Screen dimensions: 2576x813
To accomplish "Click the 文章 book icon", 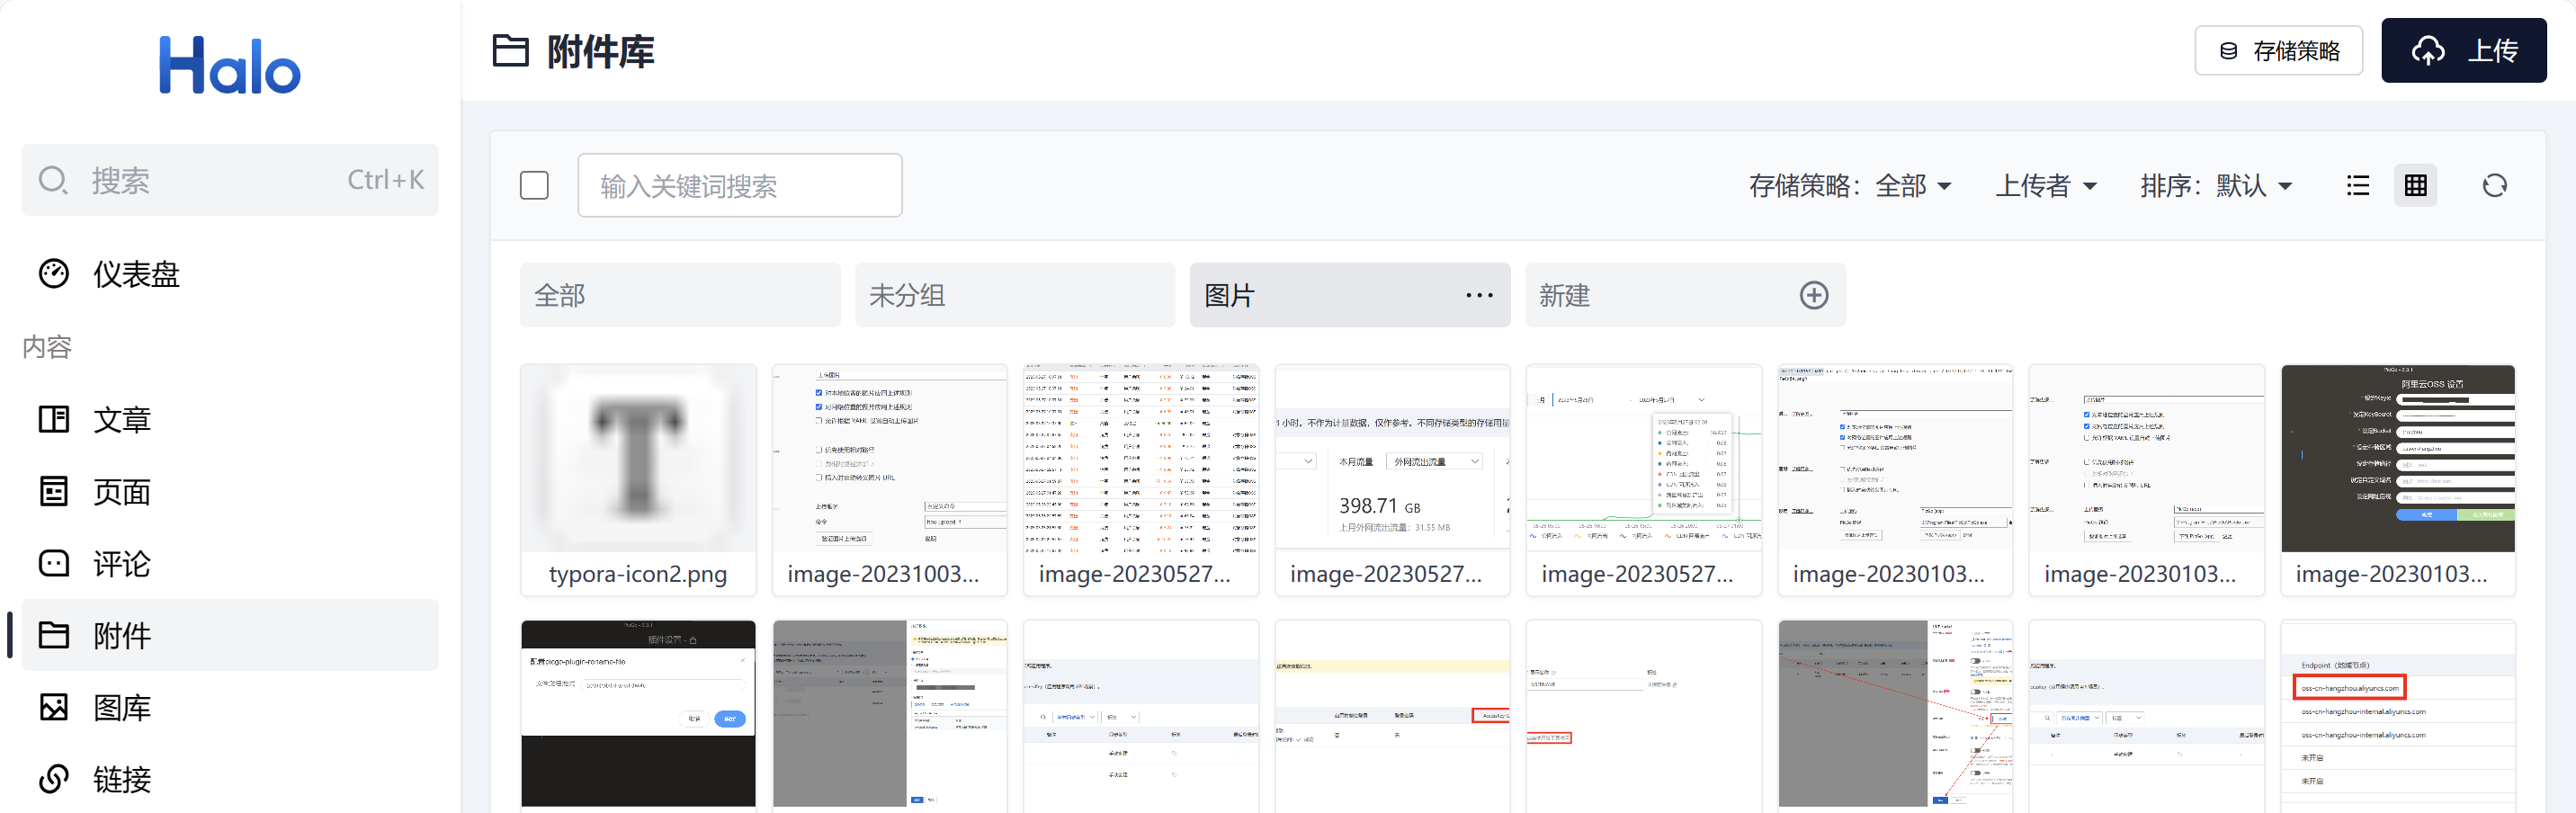I will 54,419.
